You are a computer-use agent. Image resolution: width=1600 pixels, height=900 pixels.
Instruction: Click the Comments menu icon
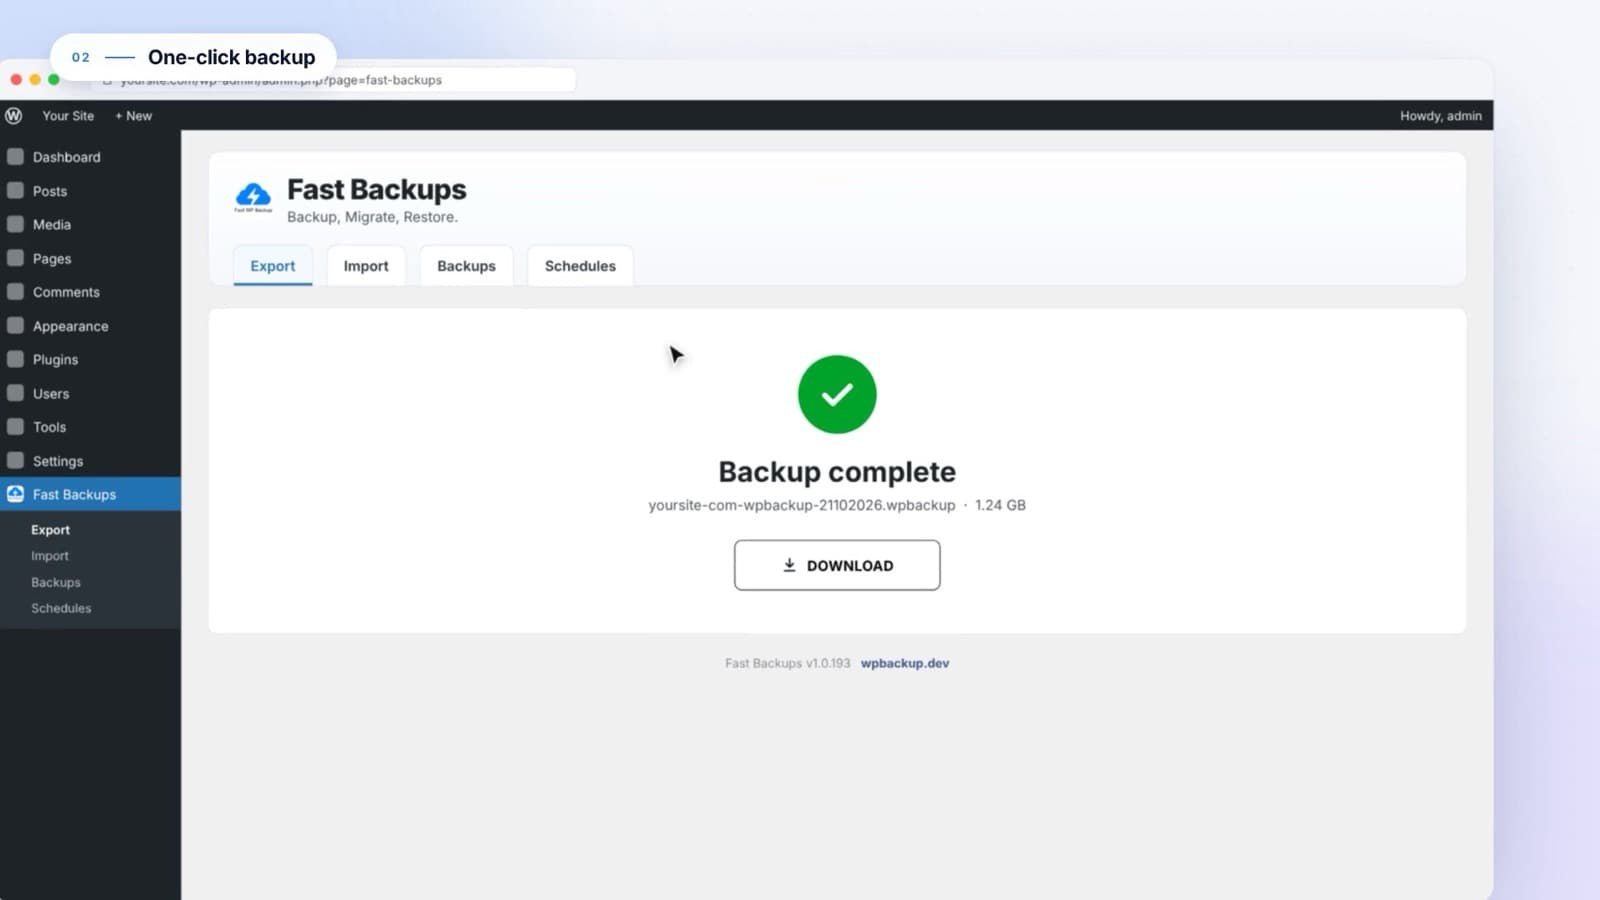coord(15,292)
